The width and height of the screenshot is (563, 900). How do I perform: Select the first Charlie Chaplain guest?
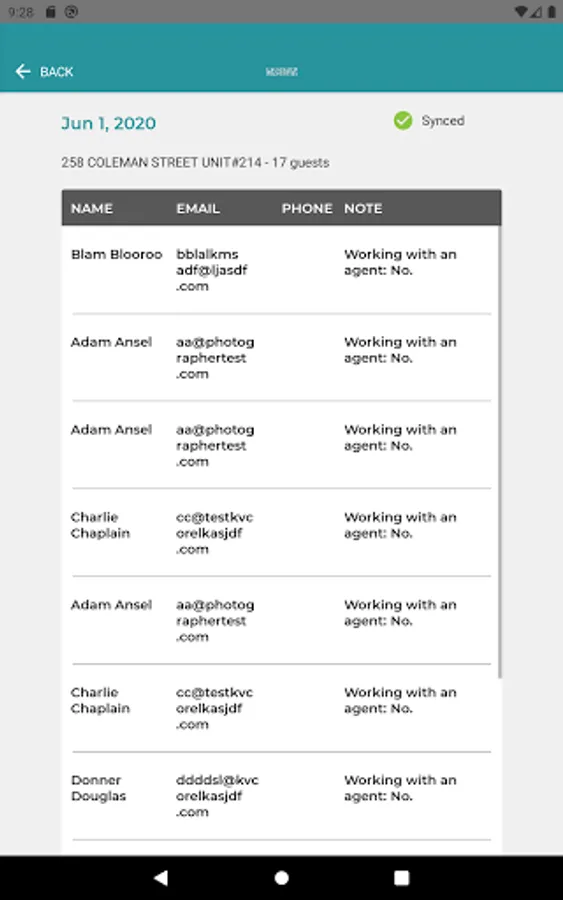coord(281,533)
